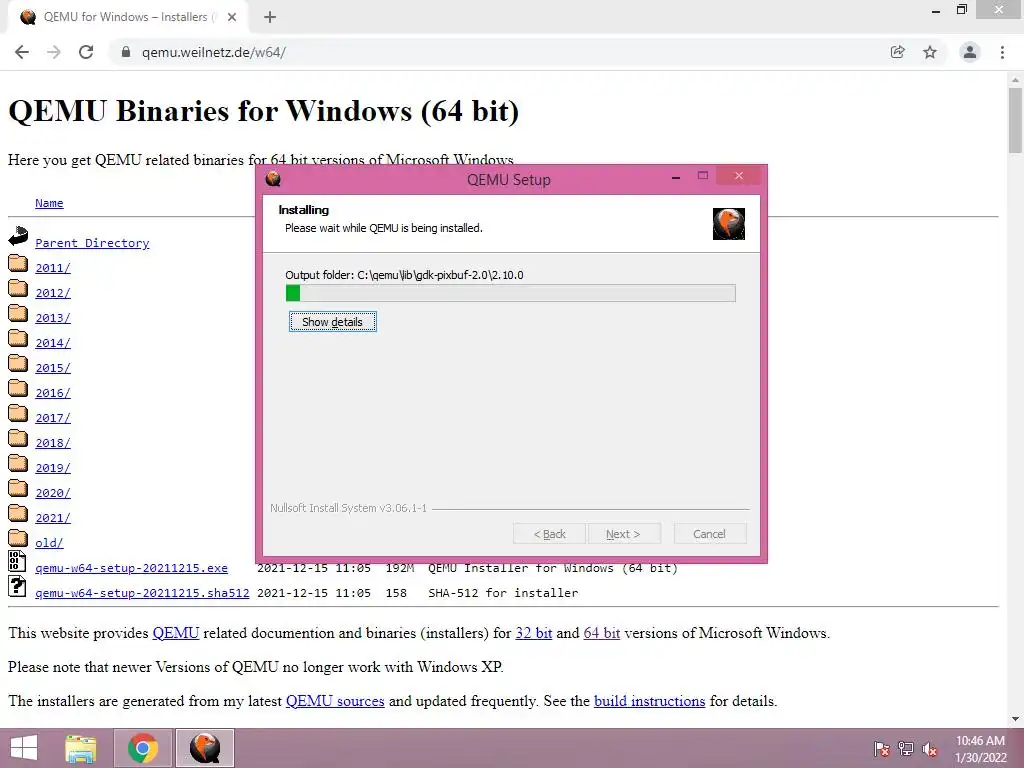Click the page vertical scrollbar thumb

tap(1015, 120)
